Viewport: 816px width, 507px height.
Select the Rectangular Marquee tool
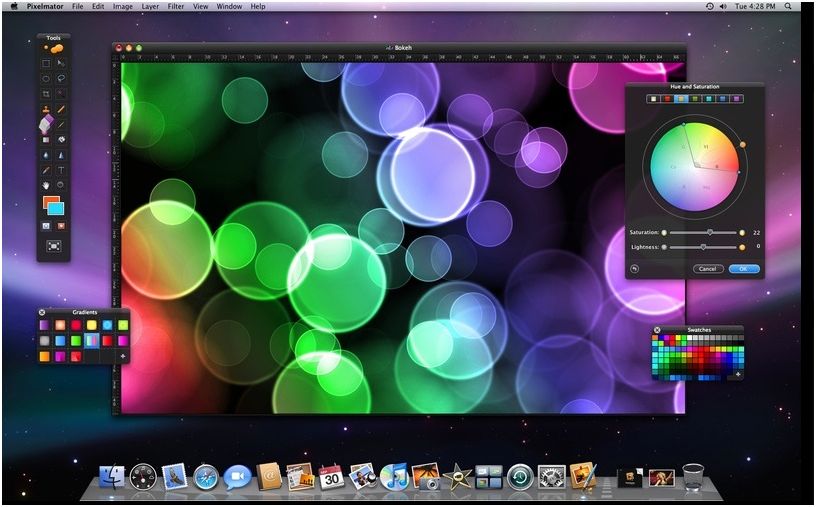click(x=46, y=63)
